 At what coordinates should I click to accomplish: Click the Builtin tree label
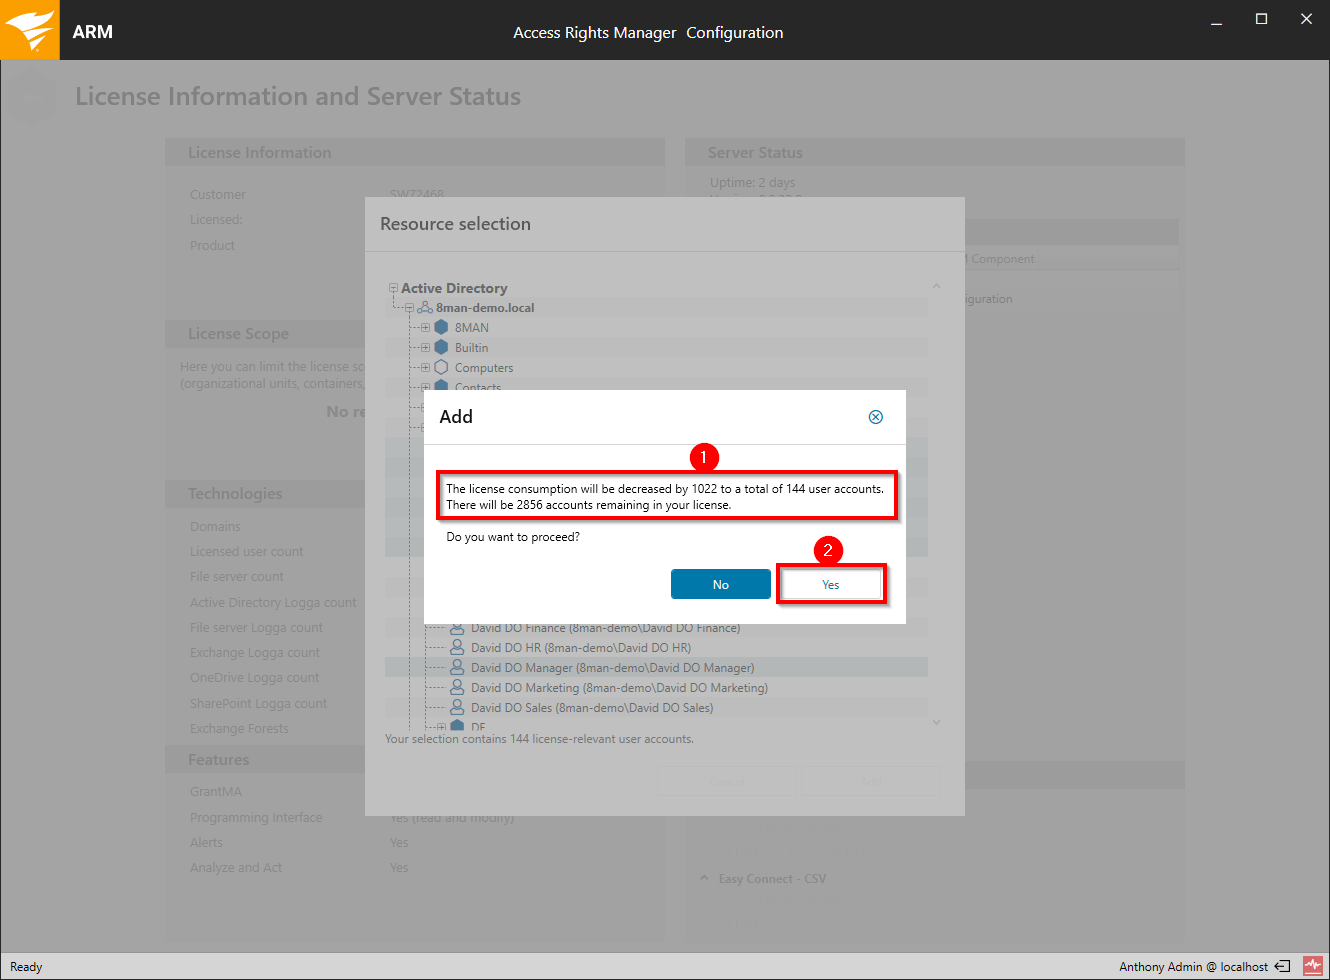pyautogui.click(x=472, y=348)
